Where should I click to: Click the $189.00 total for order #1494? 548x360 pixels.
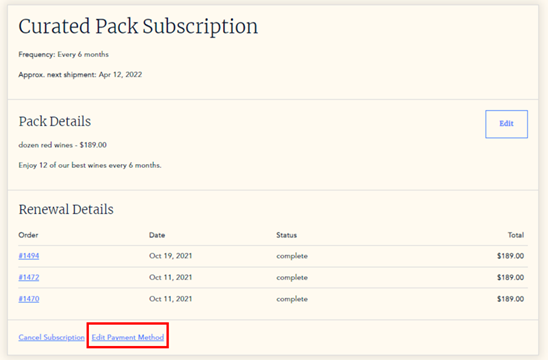(511, 256)
